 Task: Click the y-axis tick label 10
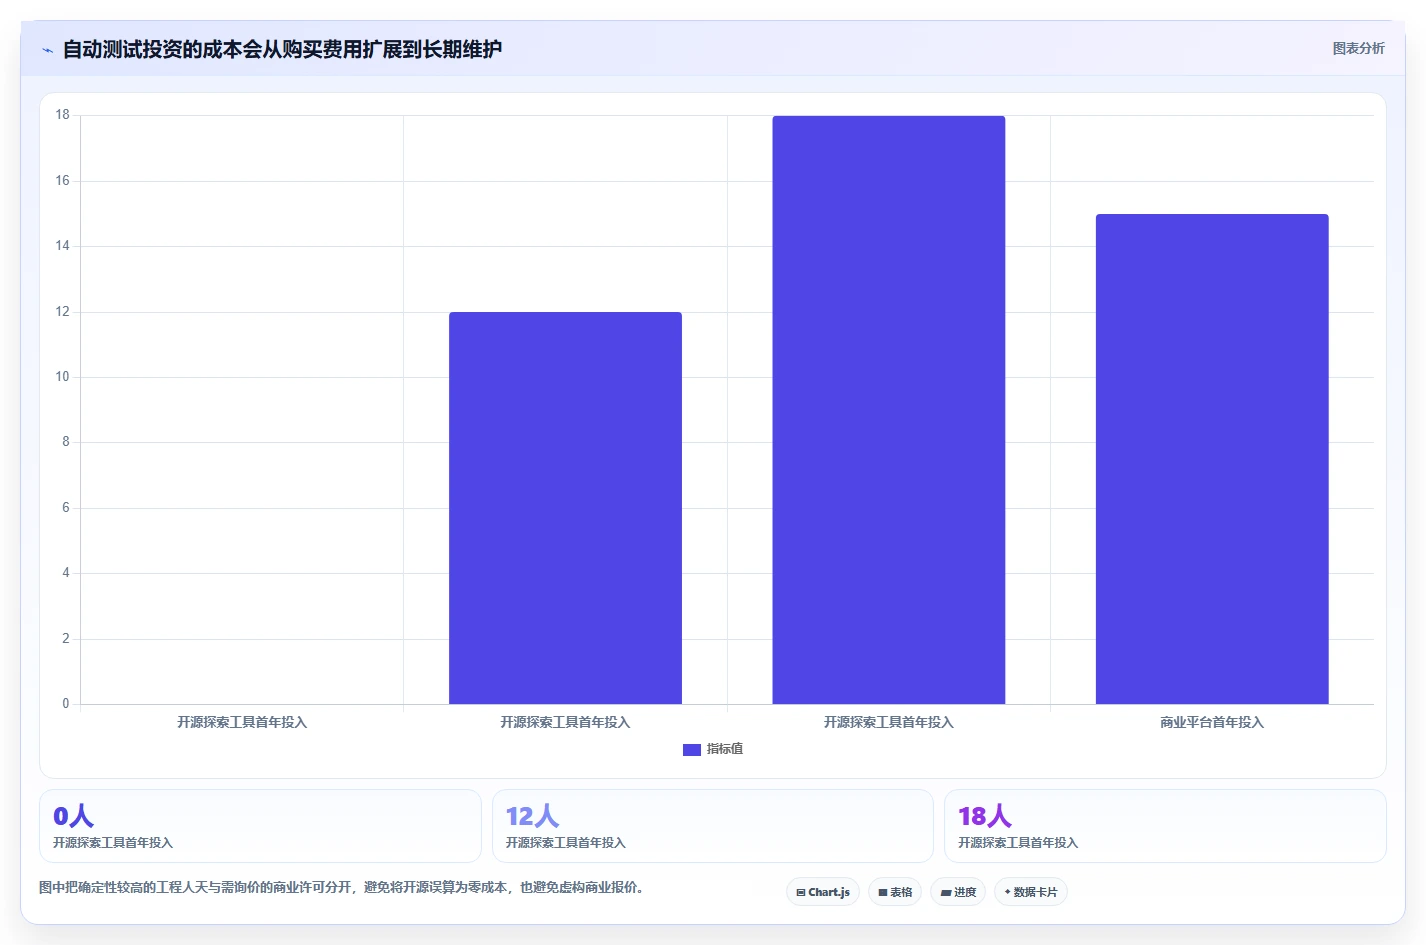click(63, 377)
